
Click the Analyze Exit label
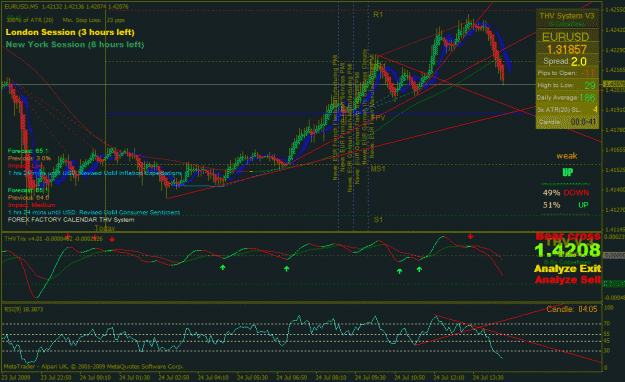coord(568,268)
